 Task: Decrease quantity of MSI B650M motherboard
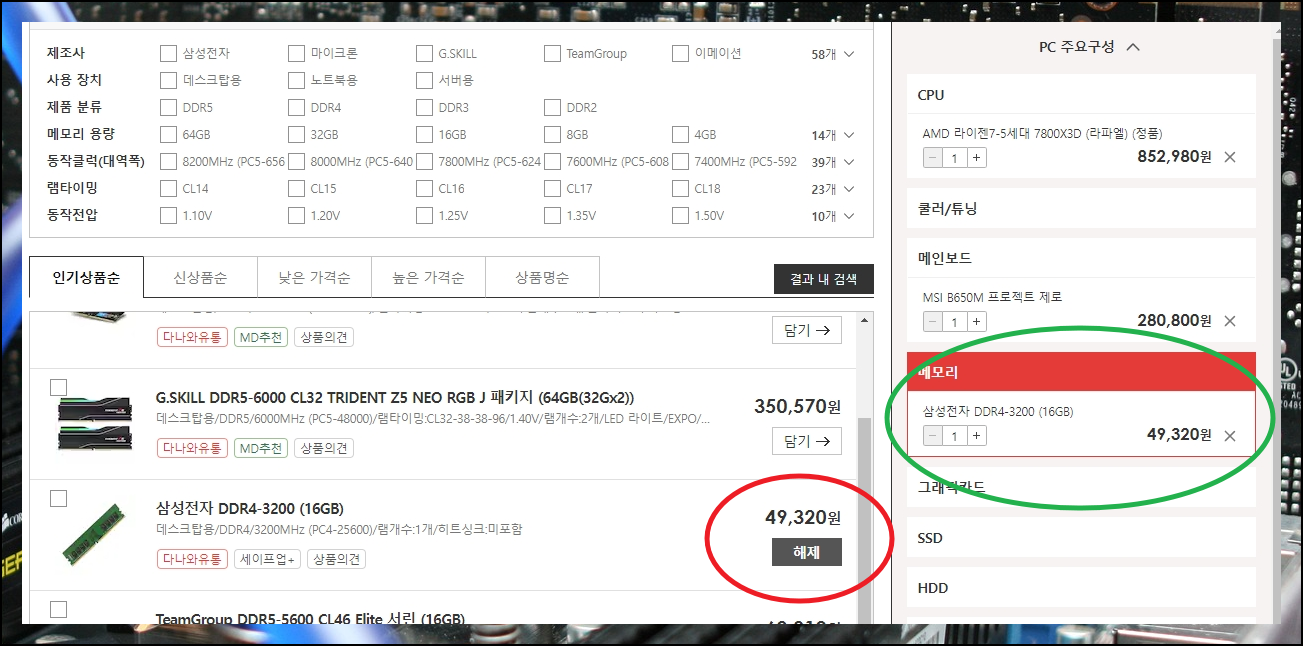tap(932, 321)
